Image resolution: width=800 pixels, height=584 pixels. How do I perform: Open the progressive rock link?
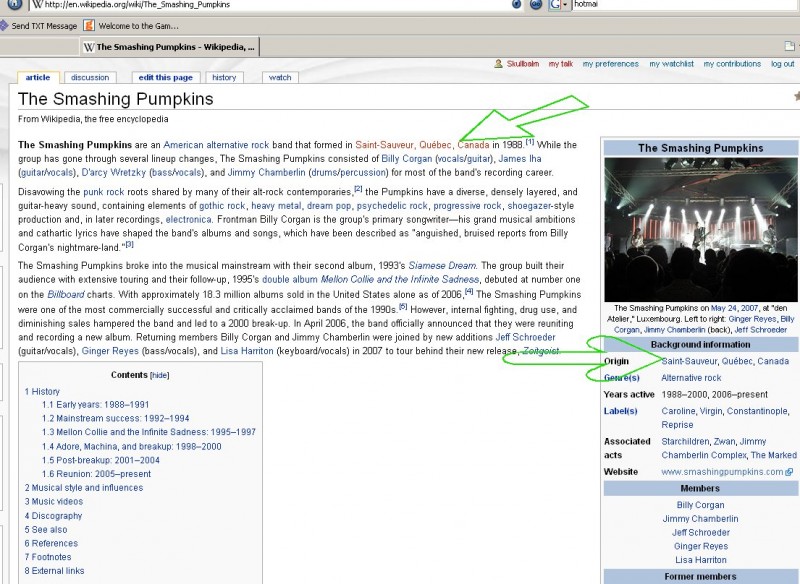467,206
